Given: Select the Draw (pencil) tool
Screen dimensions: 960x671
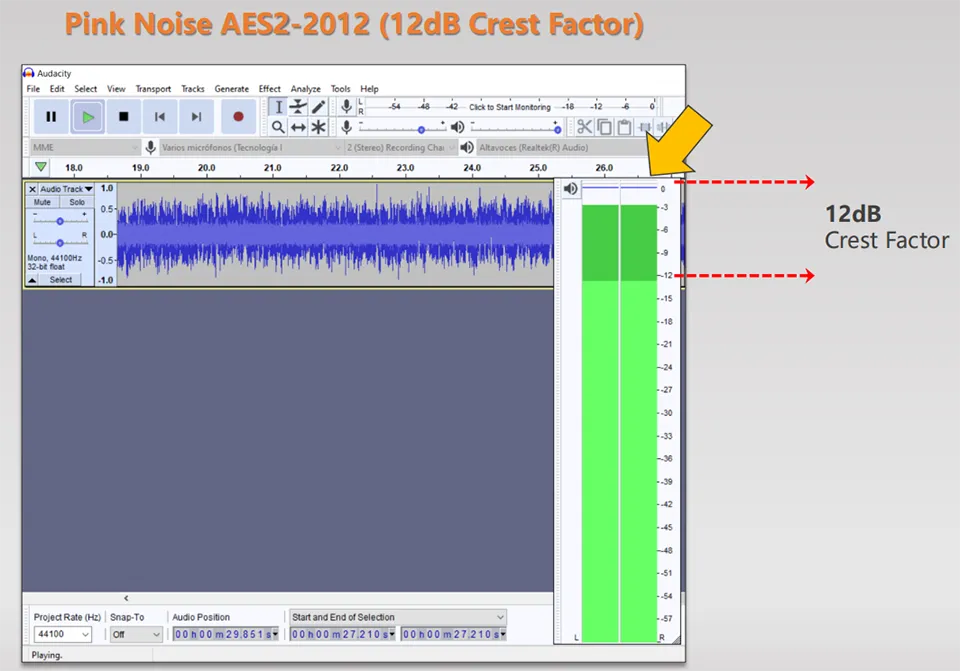Looking at the screenshot, I should click(x=318, y=107).
